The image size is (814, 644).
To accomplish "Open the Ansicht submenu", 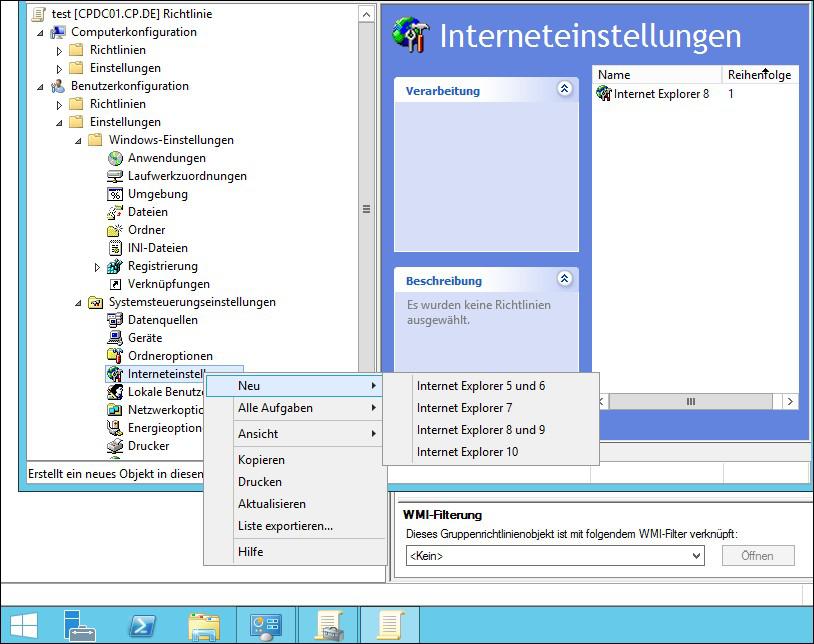I will pyautogui.click(x=294, y=434).
